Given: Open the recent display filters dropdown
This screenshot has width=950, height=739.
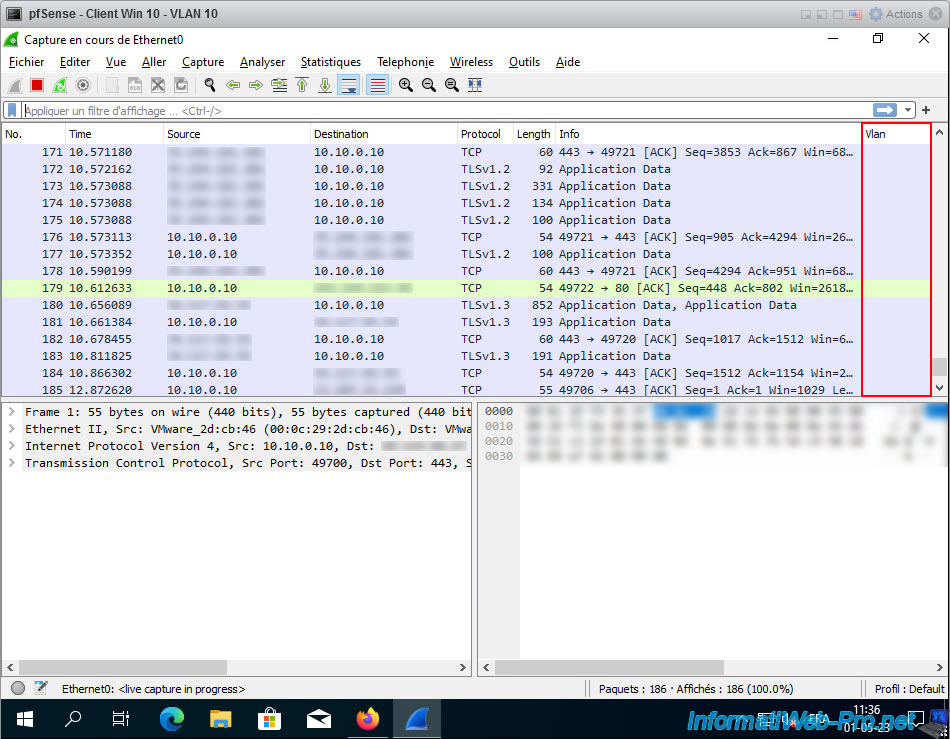Looking at the screenshot, I should (x=908, y=110).
